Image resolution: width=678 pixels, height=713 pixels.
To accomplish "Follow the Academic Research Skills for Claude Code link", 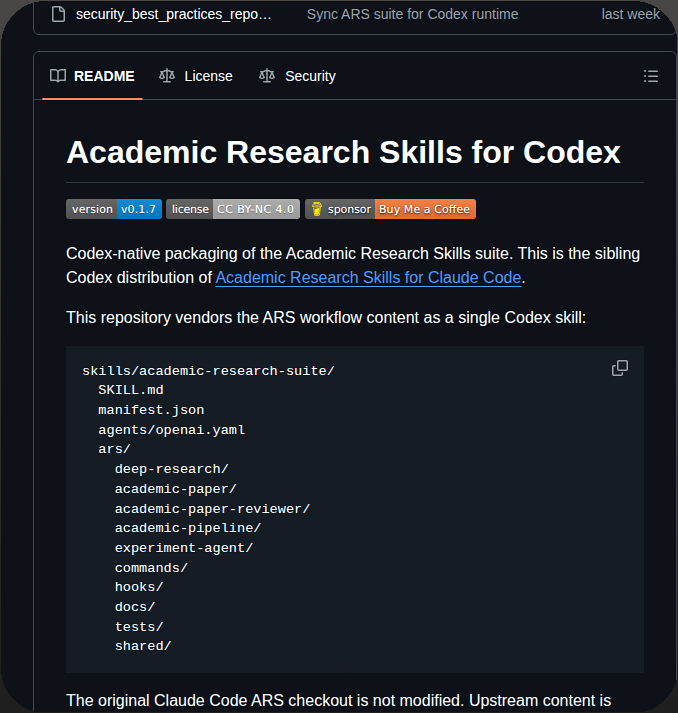I will 368,277.
